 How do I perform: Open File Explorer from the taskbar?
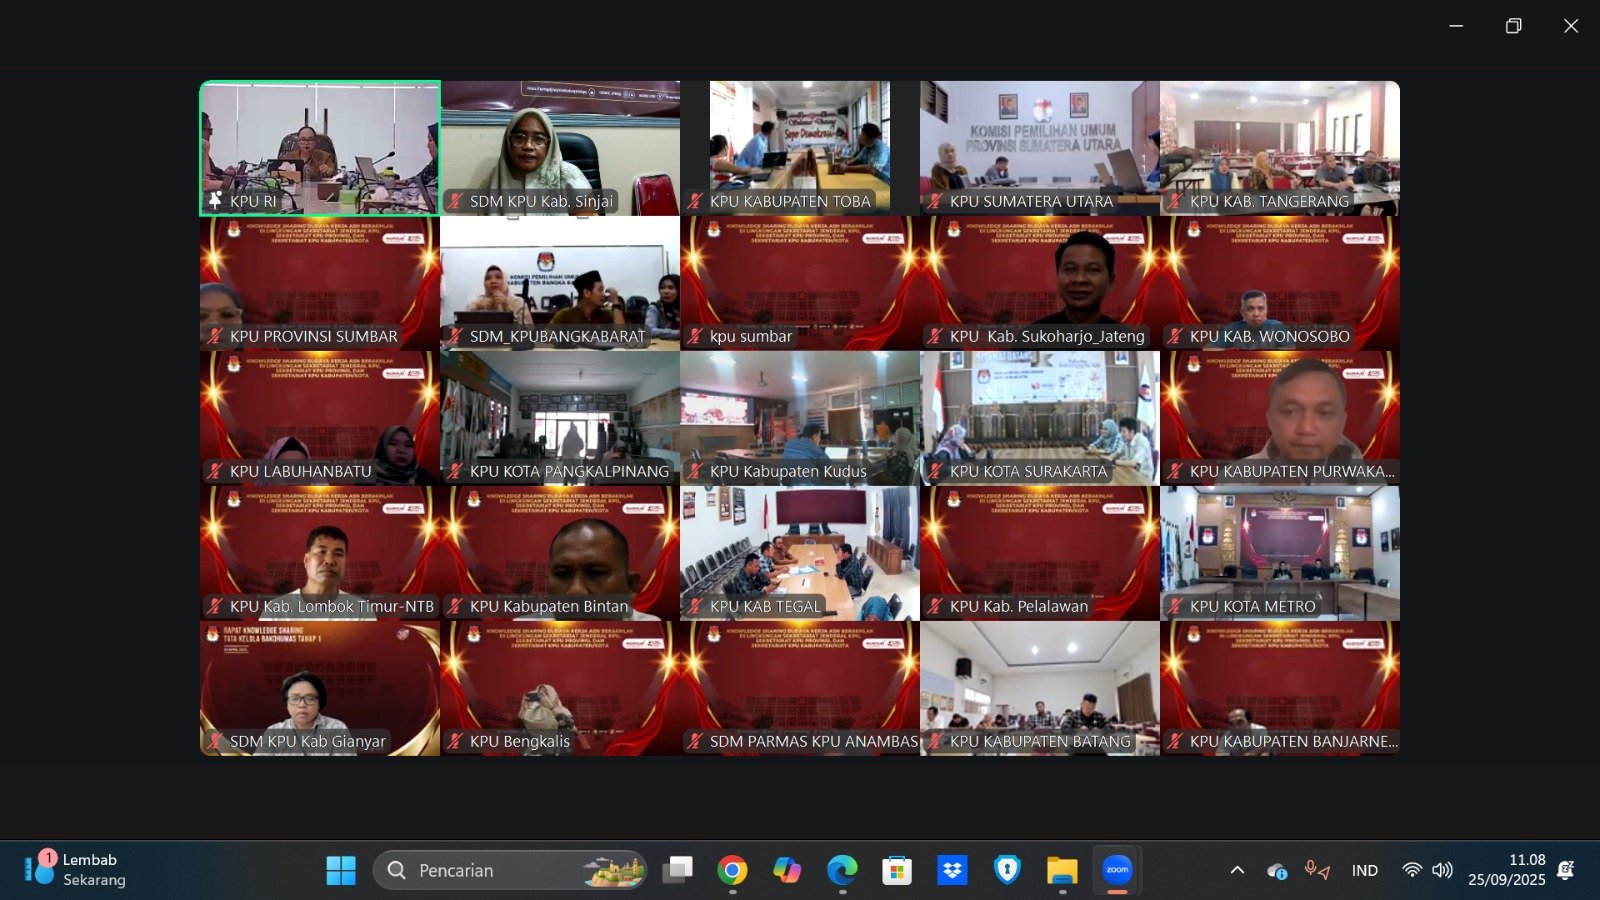1062,871
